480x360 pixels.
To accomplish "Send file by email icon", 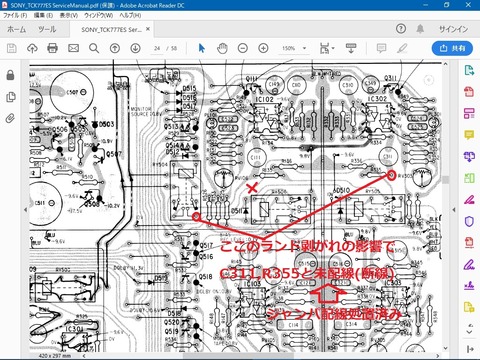I will [73, 49].
